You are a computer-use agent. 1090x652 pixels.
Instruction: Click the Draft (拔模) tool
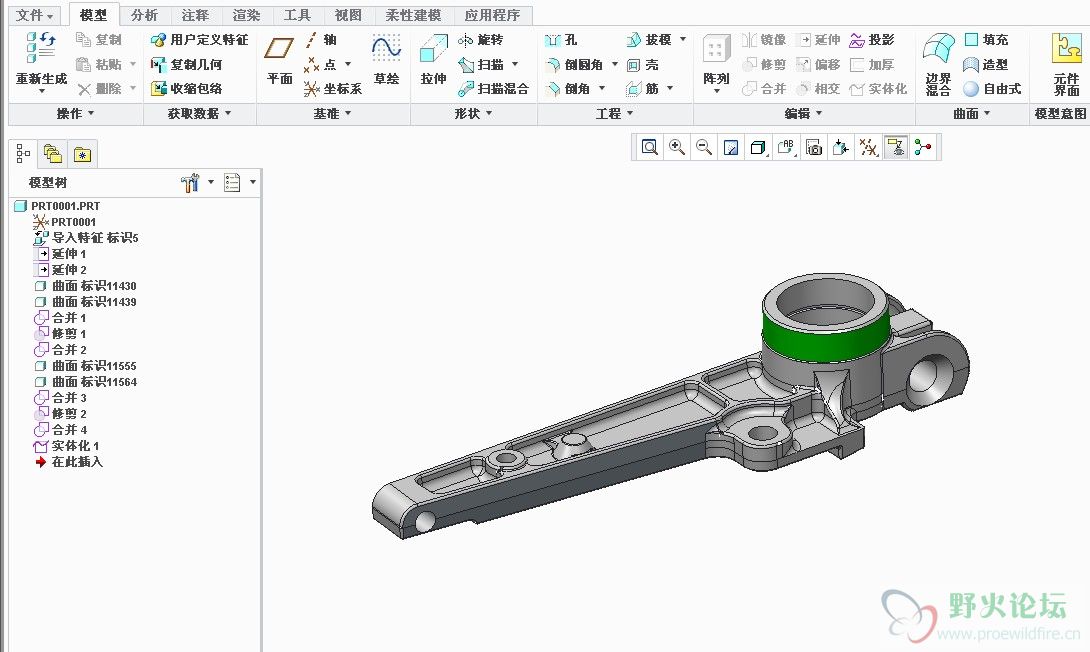649,40
